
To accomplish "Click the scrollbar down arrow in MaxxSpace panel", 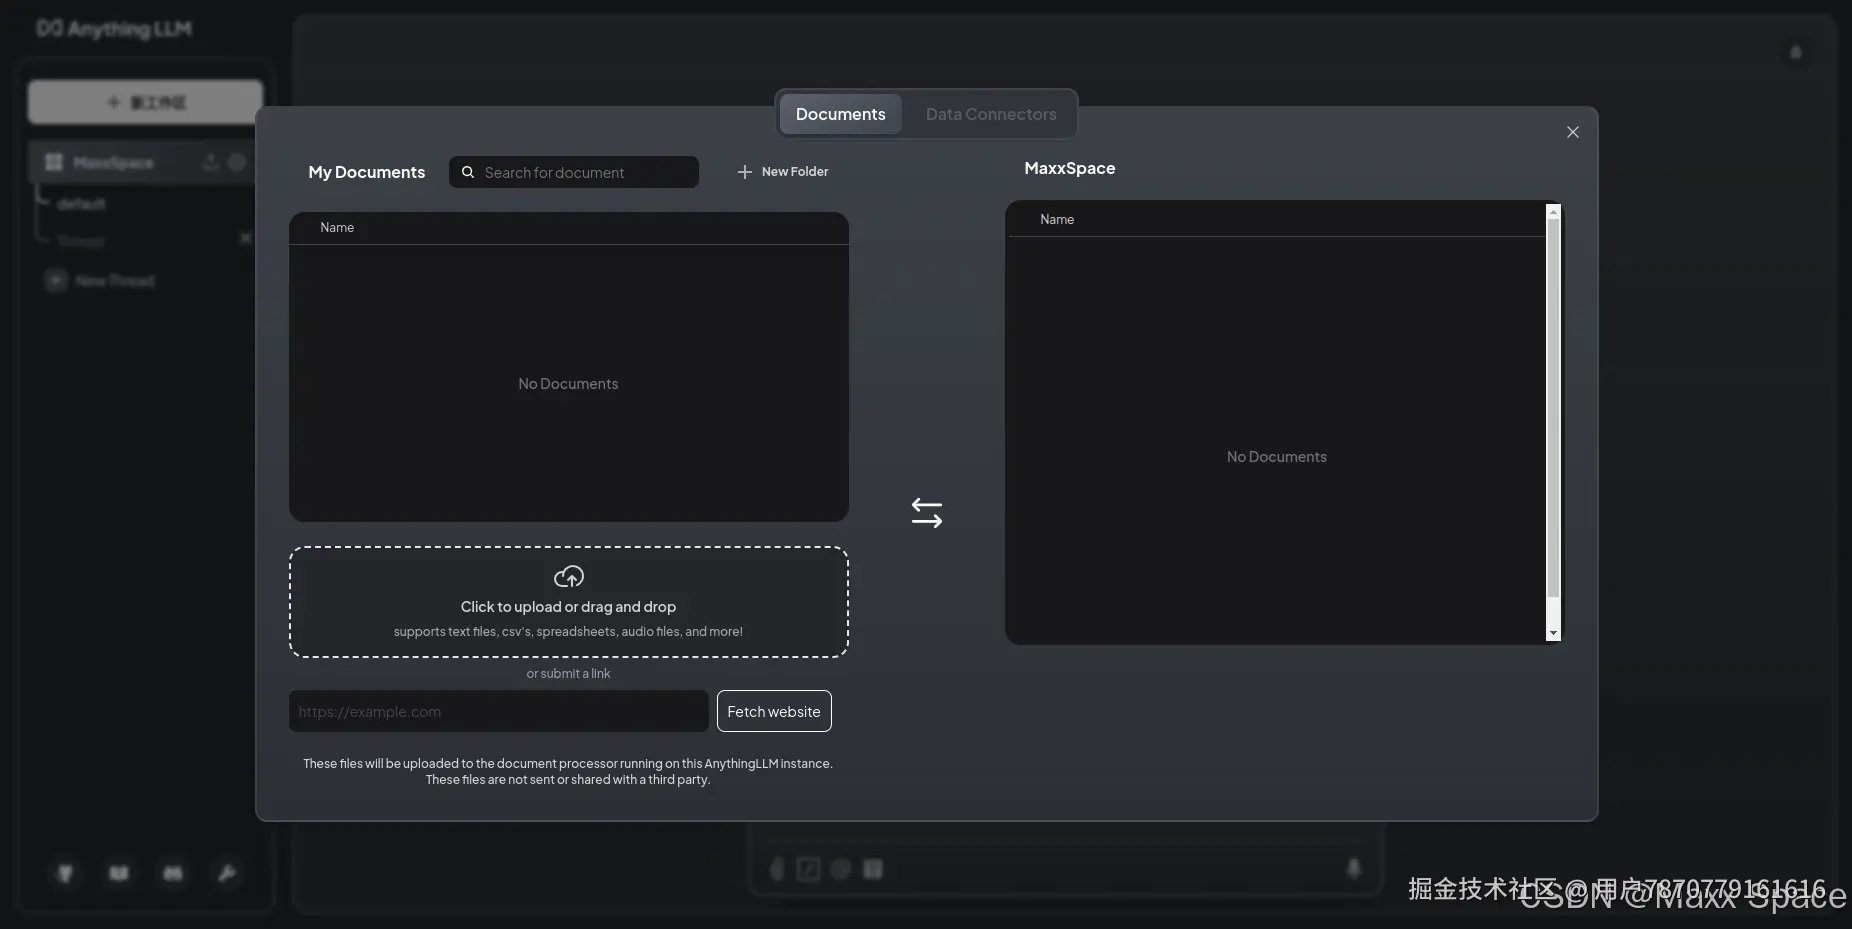I will (1553, 633).
